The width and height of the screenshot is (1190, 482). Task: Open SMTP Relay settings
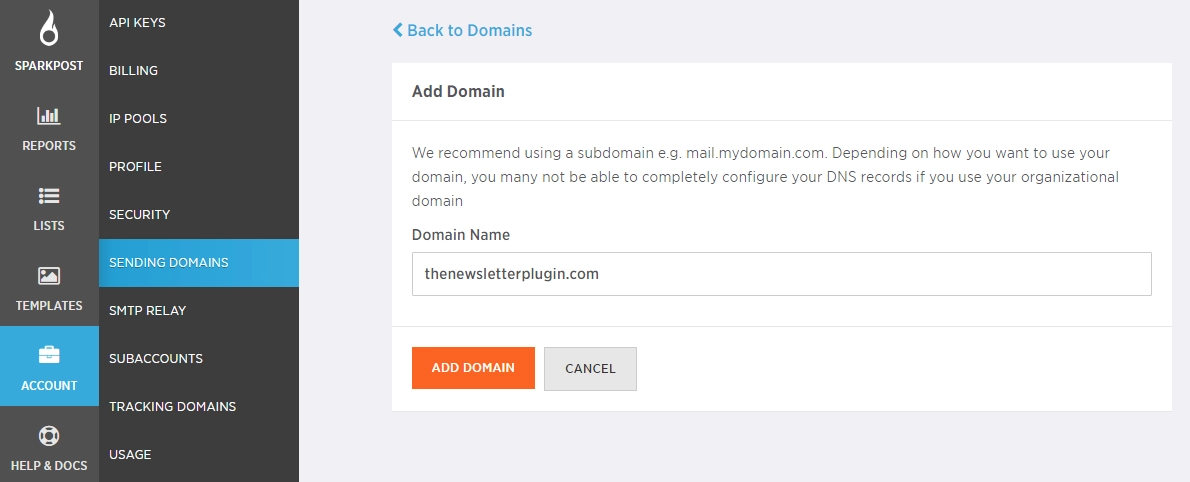point(147,310)
